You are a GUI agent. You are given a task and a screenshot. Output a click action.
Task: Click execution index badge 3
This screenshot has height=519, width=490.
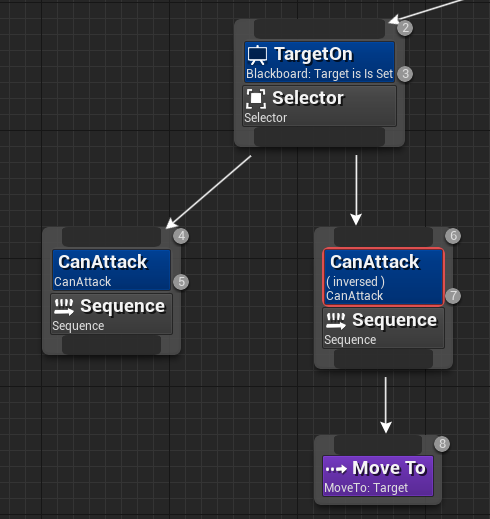tap(405, 74)
